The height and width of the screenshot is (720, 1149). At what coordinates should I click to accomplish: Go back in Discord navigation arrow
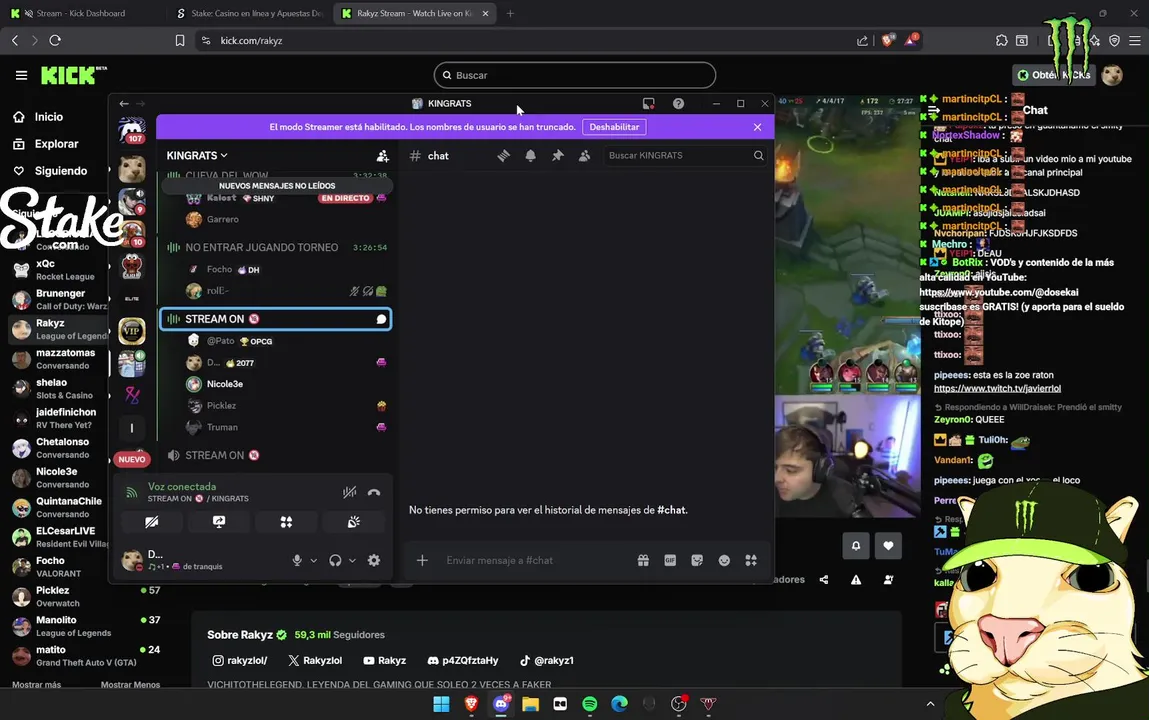coord(124,103)
